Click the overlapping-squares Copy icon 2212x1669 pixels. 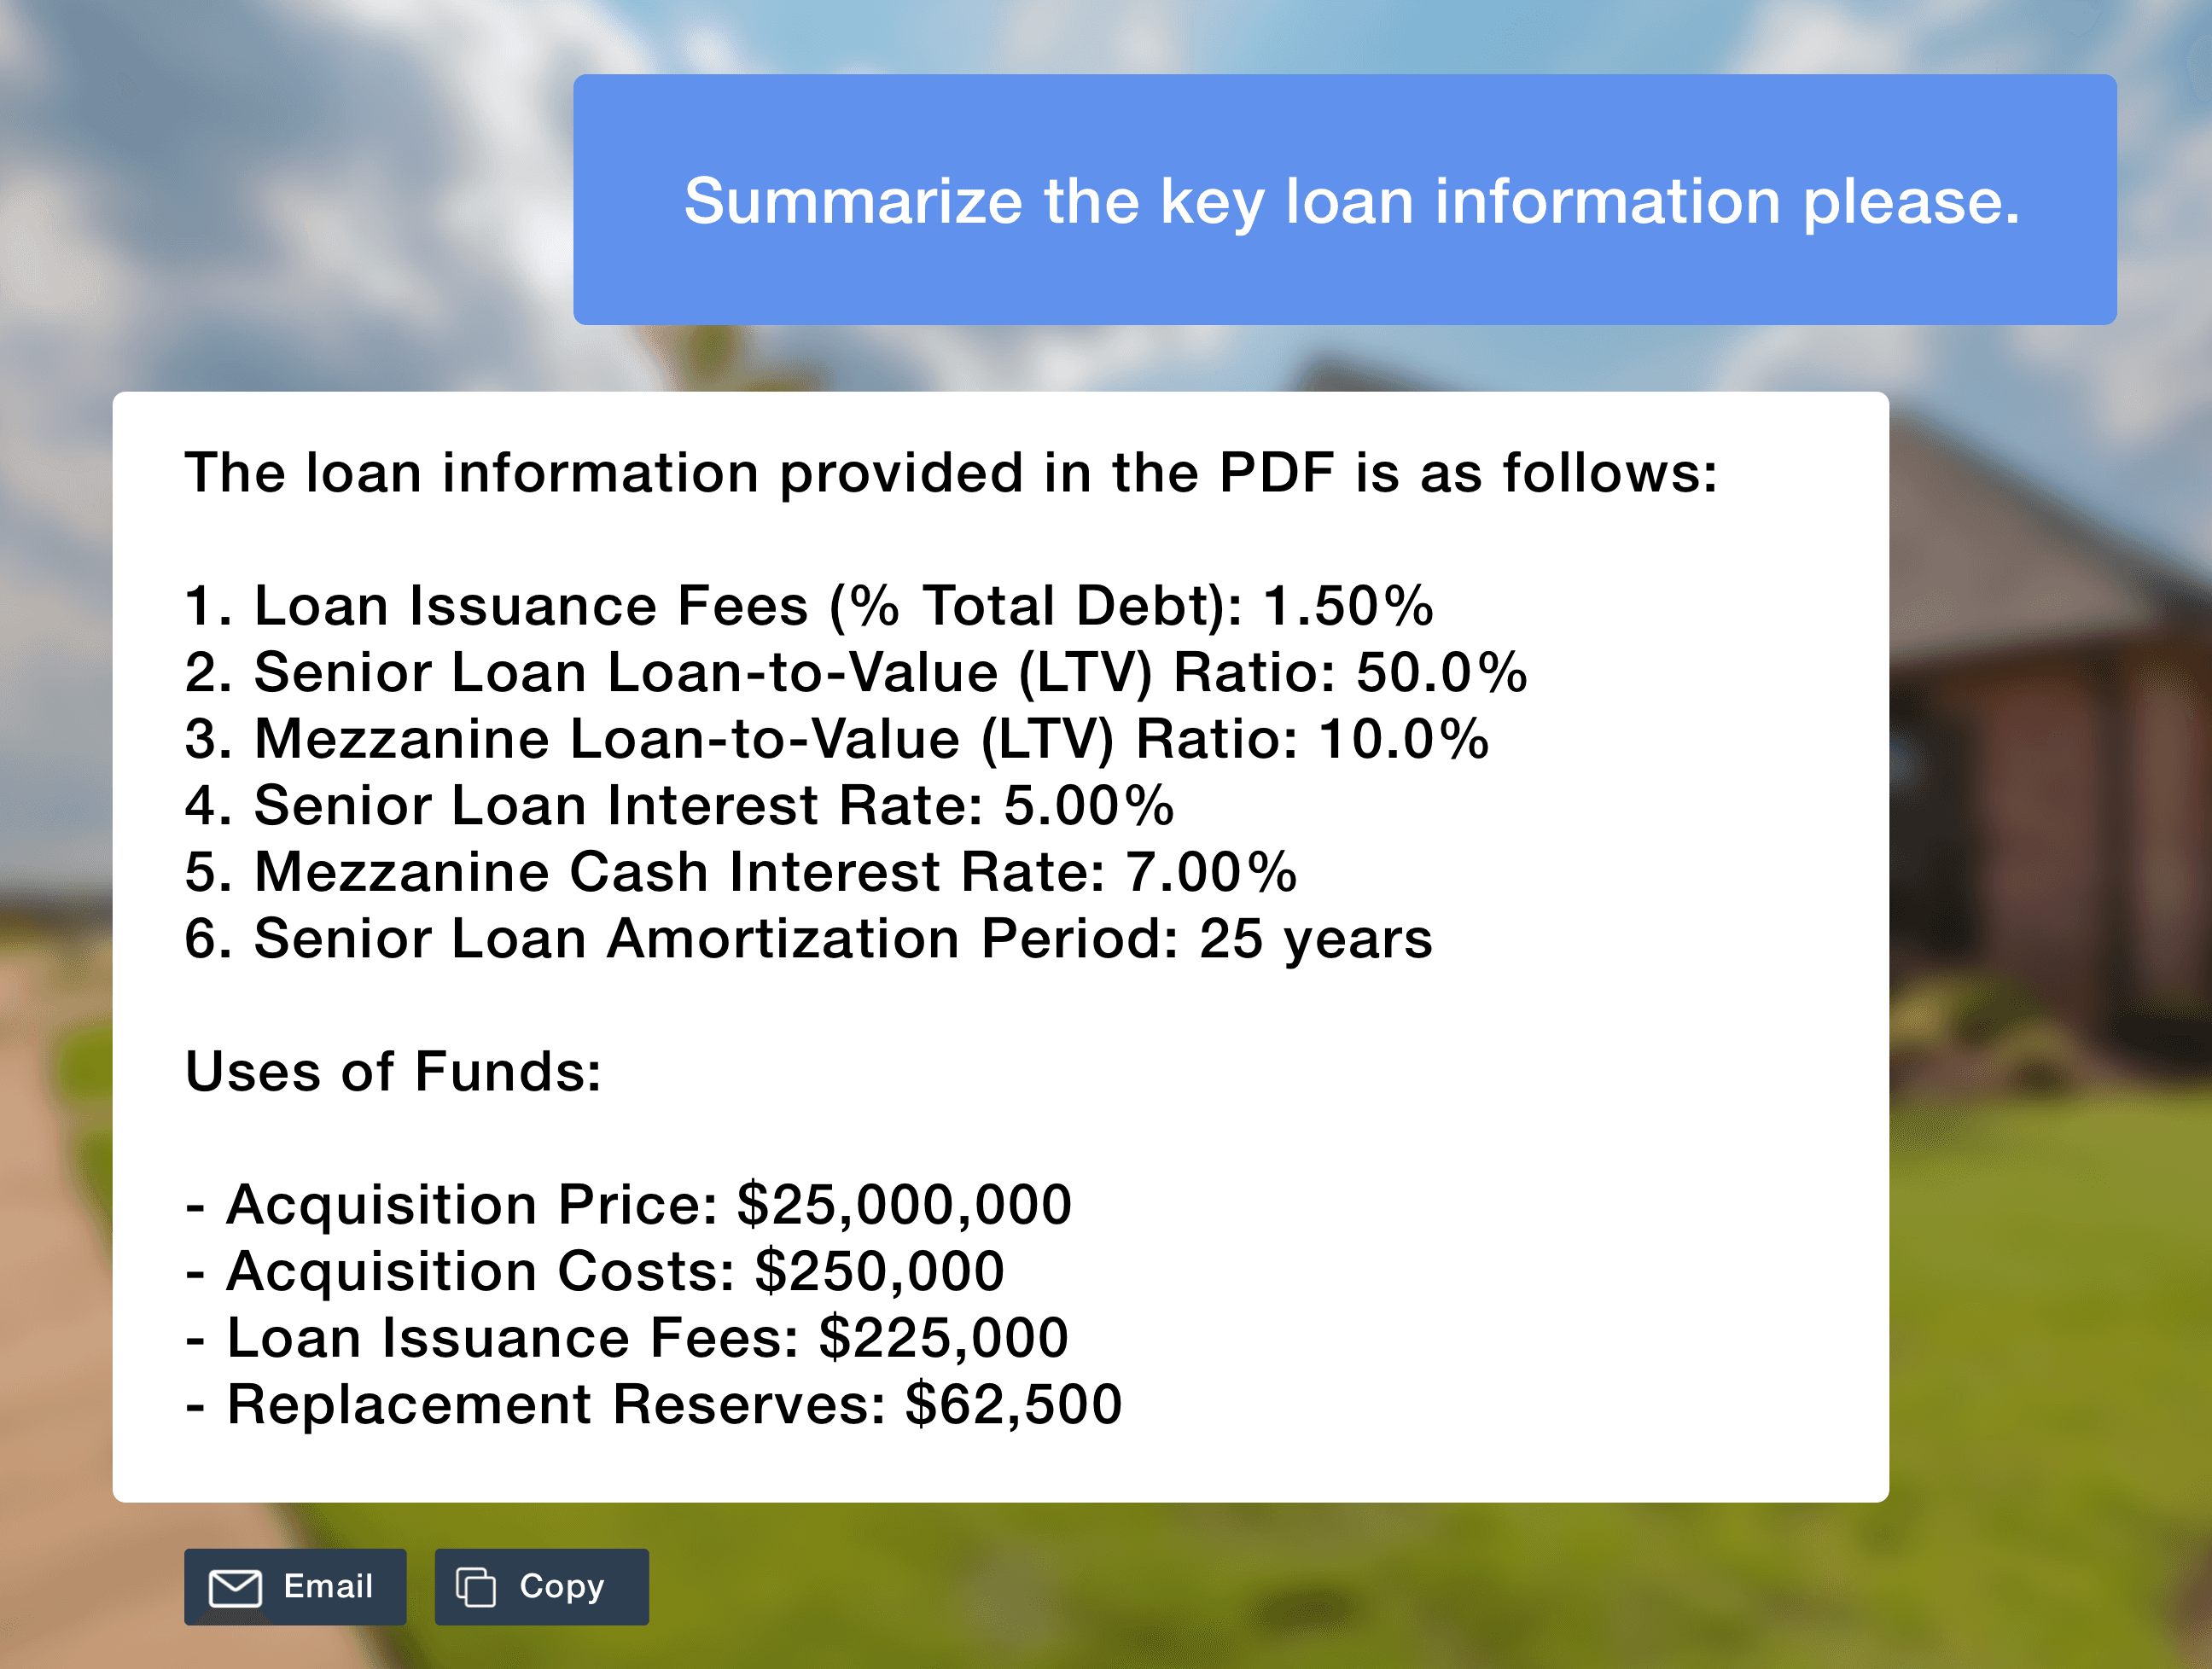[476, 1587]
